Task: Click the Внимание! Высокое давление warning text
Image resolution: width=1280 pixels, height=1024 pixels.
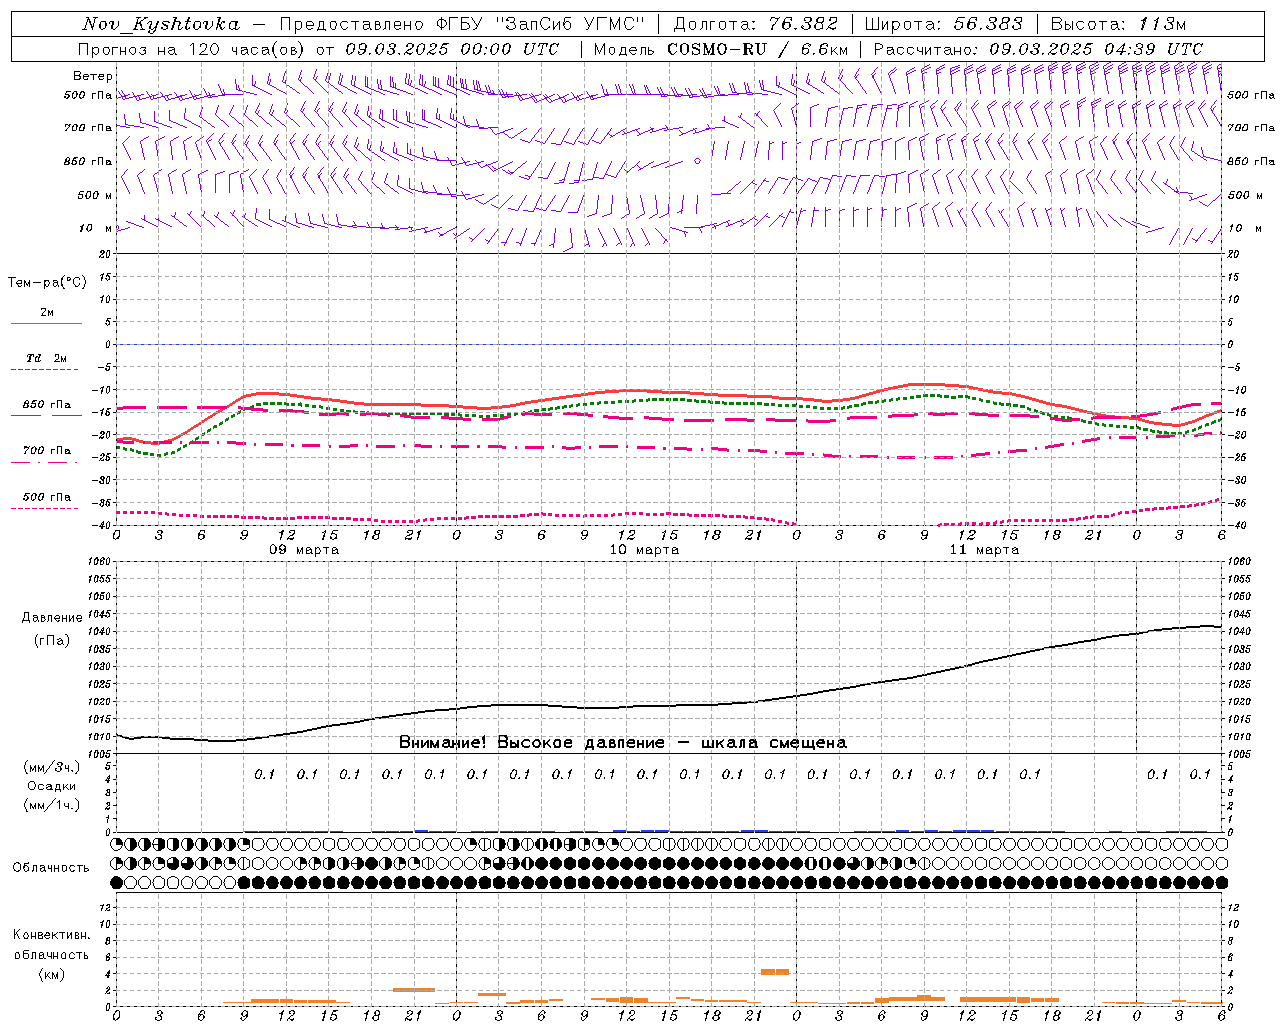Action: pos(622,743)
